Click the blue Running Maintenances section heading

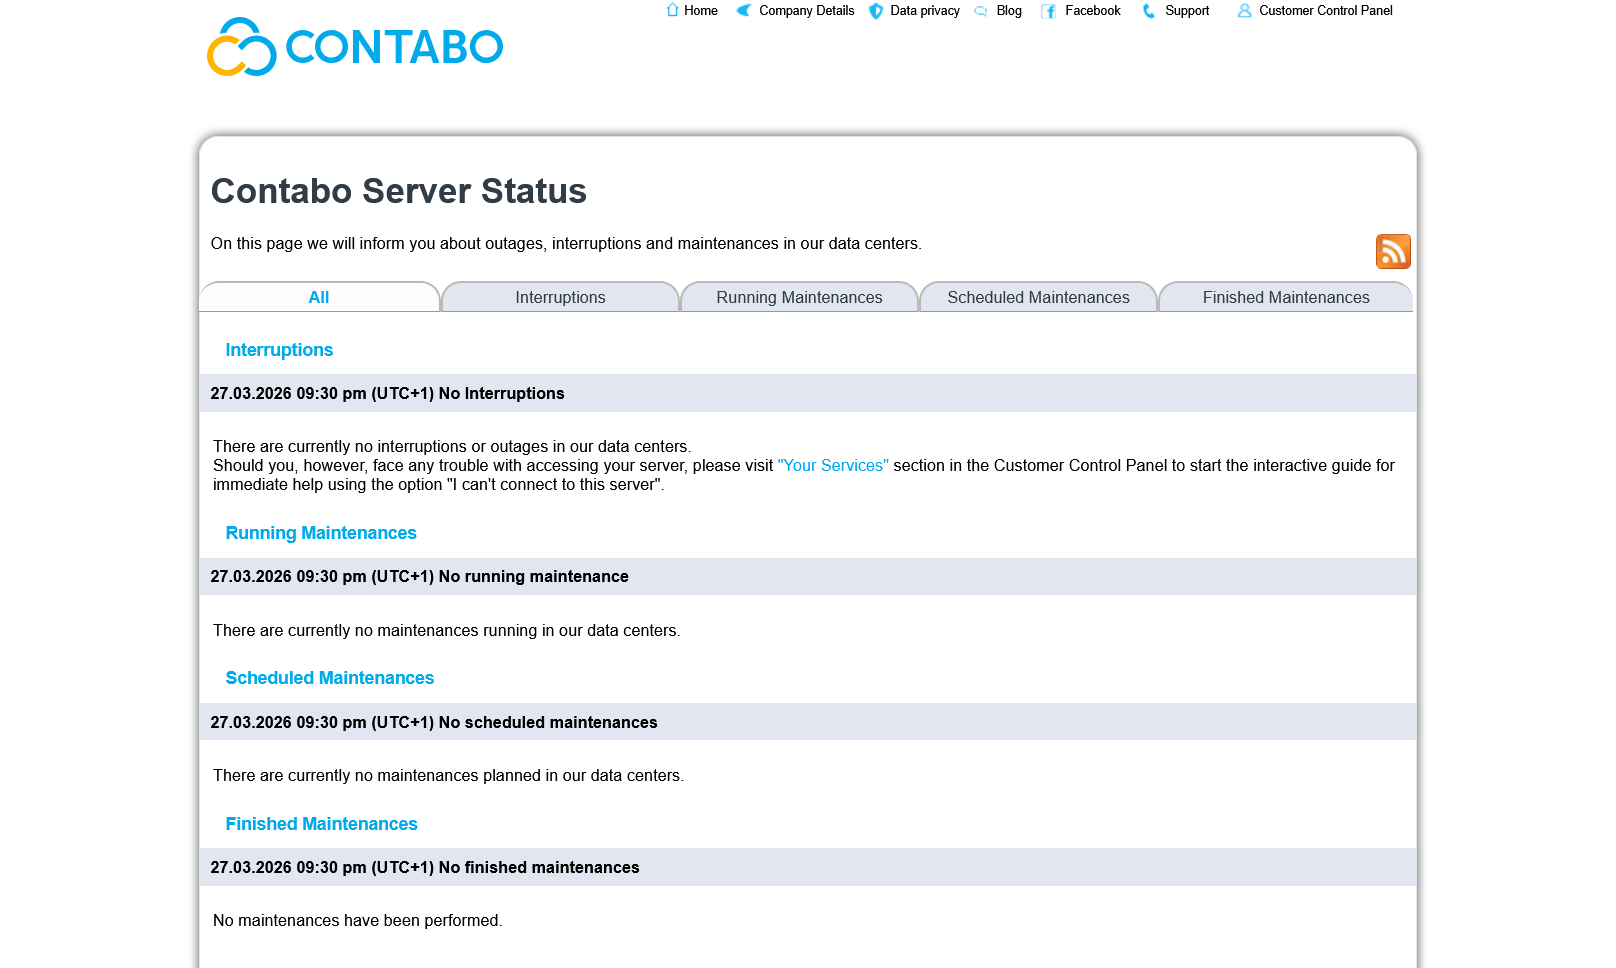pyautogui.click(x=321, y=533)
